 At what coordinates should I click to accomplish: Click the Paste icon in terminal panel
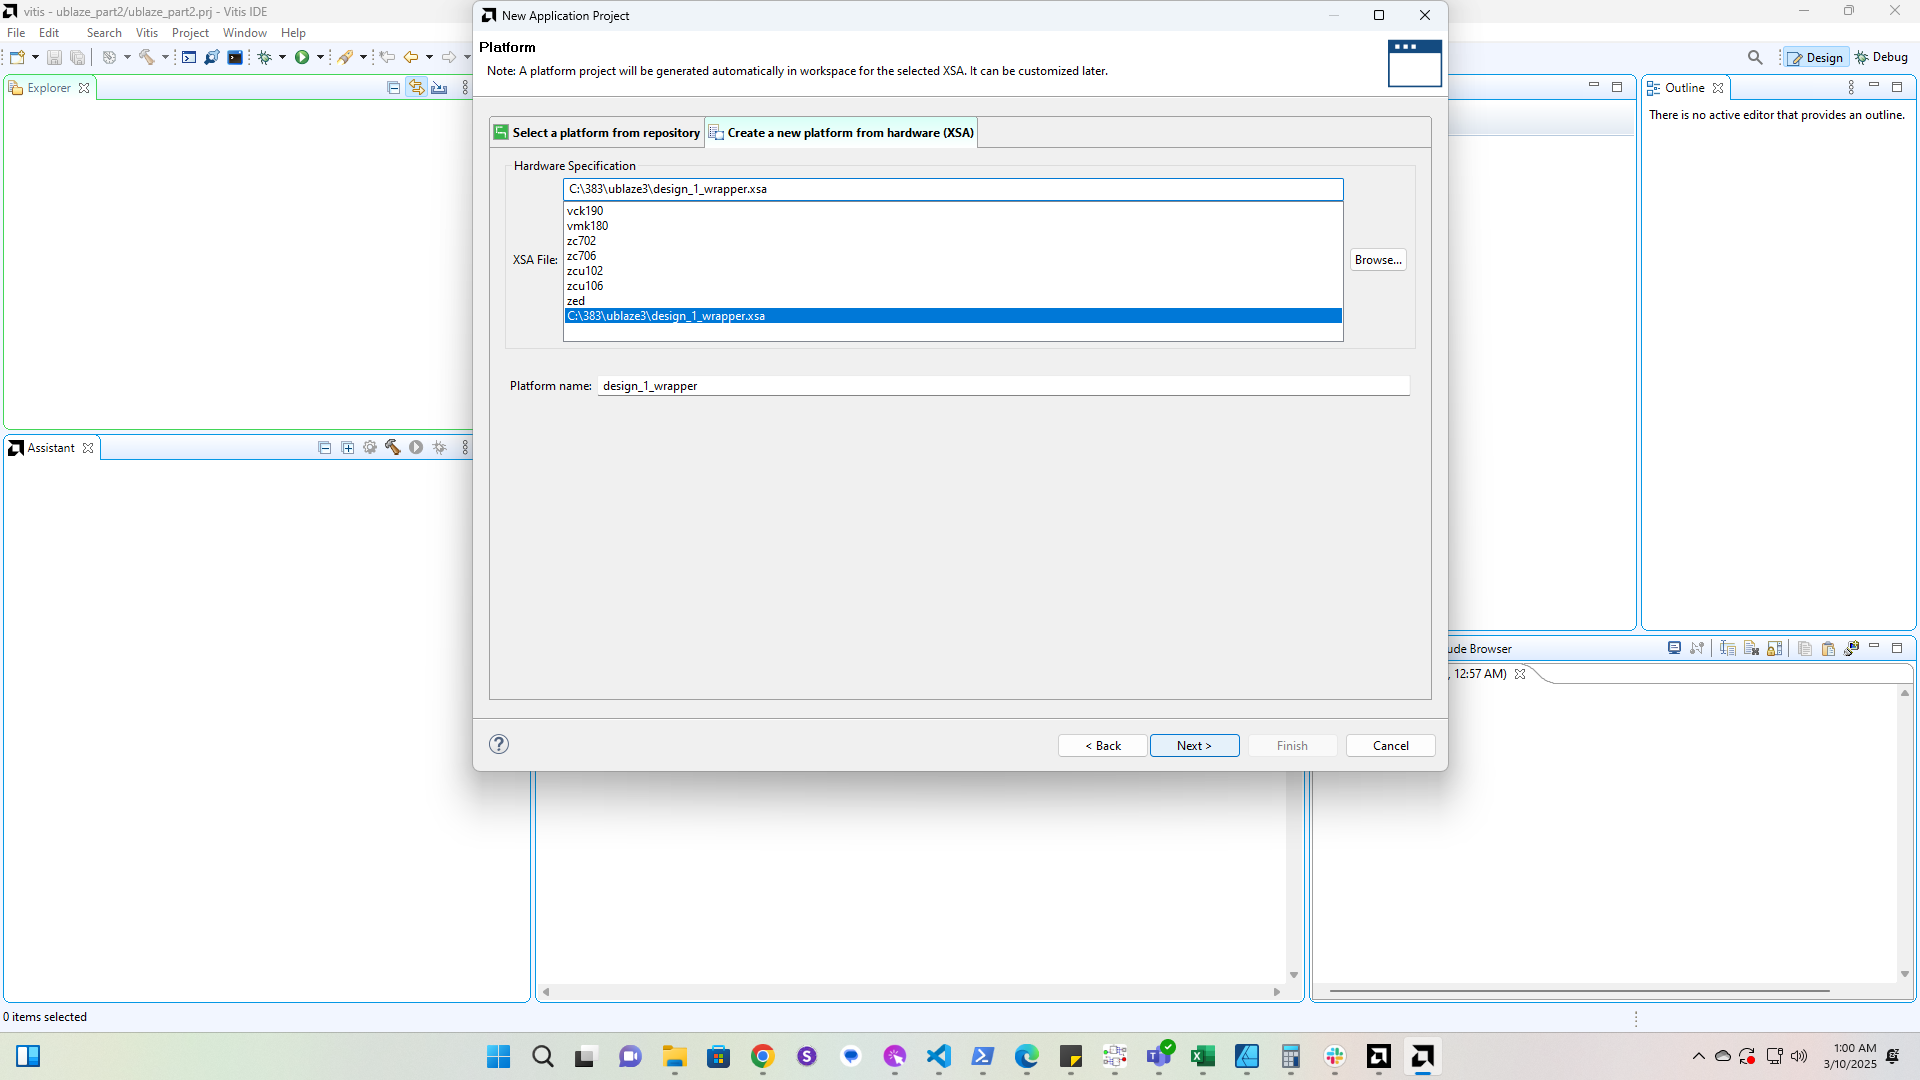[1828, 648]
